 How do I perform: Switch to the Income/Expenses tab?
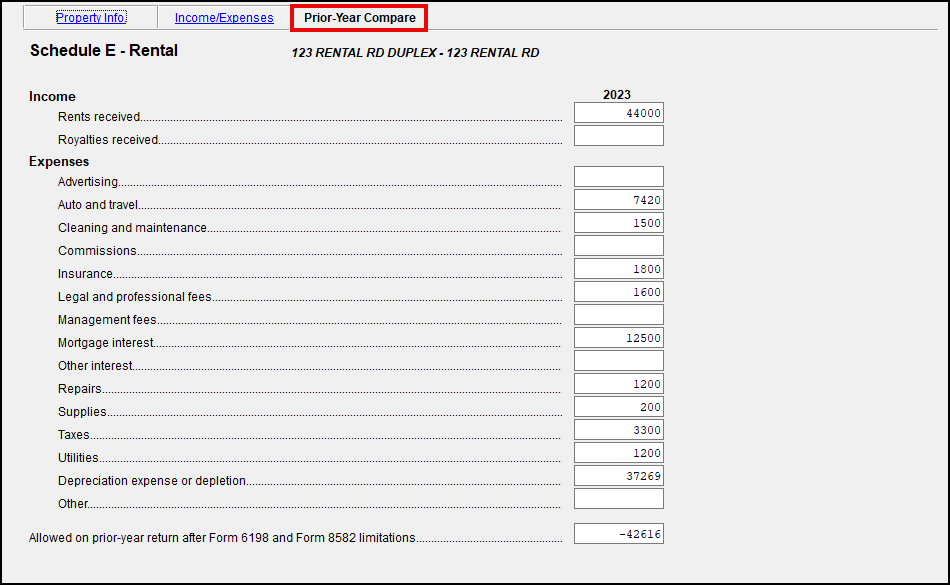click(x=224, y=18)
